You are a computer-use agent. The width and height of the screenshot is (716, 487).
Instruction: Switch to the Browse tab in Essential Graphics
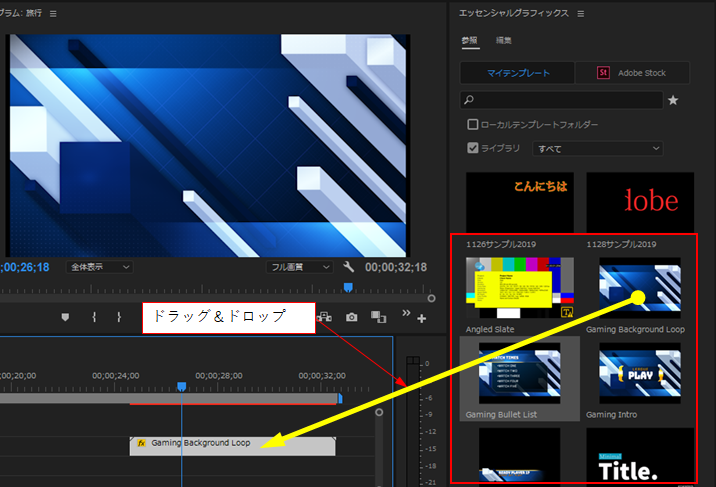(469, 41)
